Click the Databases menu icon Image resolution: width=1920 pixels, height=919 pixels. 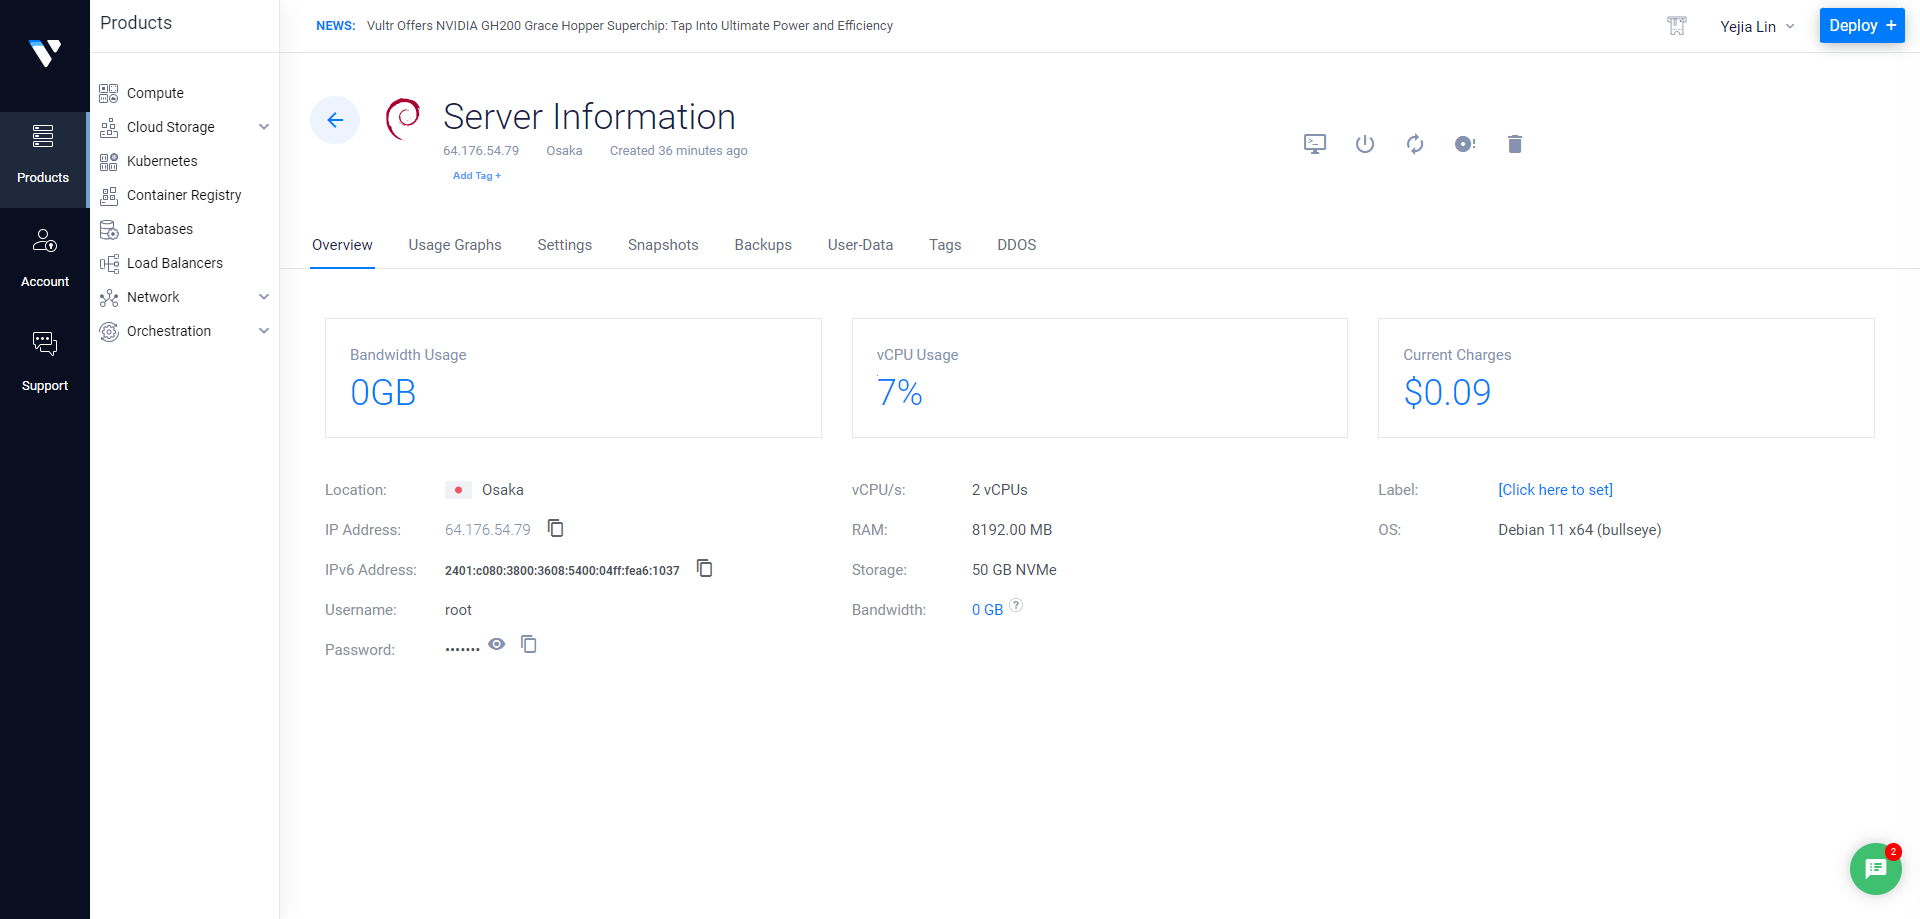pos(109,229)
